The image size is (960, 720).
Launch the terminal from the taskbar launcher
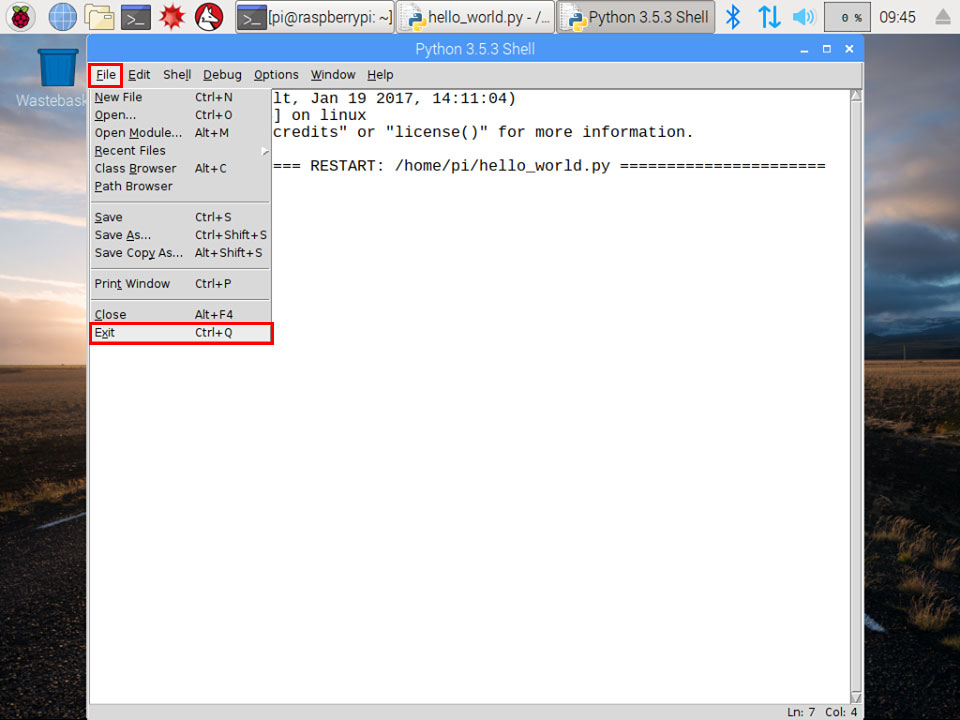pyautogui.click(x=135, y=17)
